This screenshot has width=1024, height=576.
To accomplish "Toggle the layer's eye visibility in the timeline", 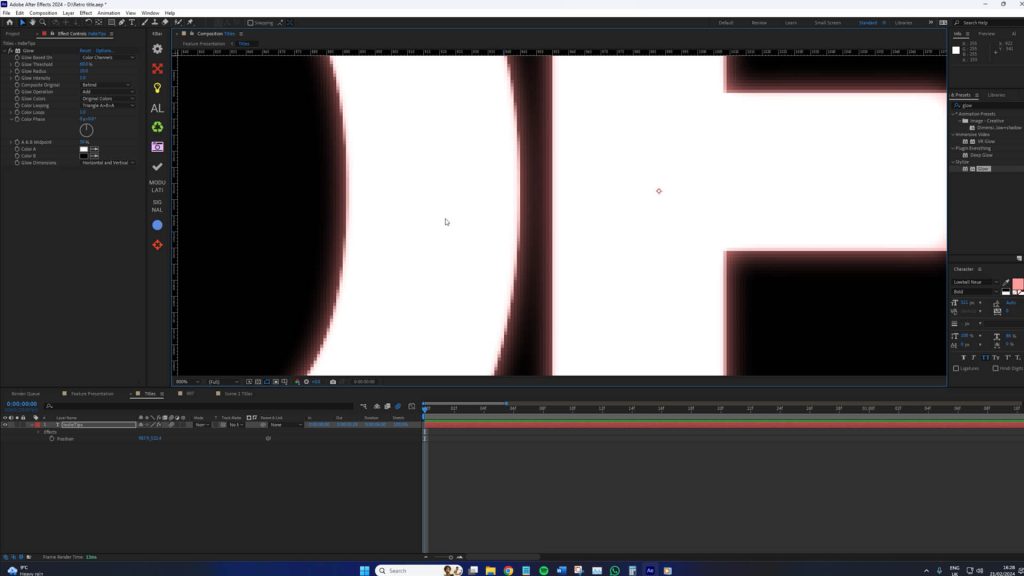I will [x=5, y=424].
